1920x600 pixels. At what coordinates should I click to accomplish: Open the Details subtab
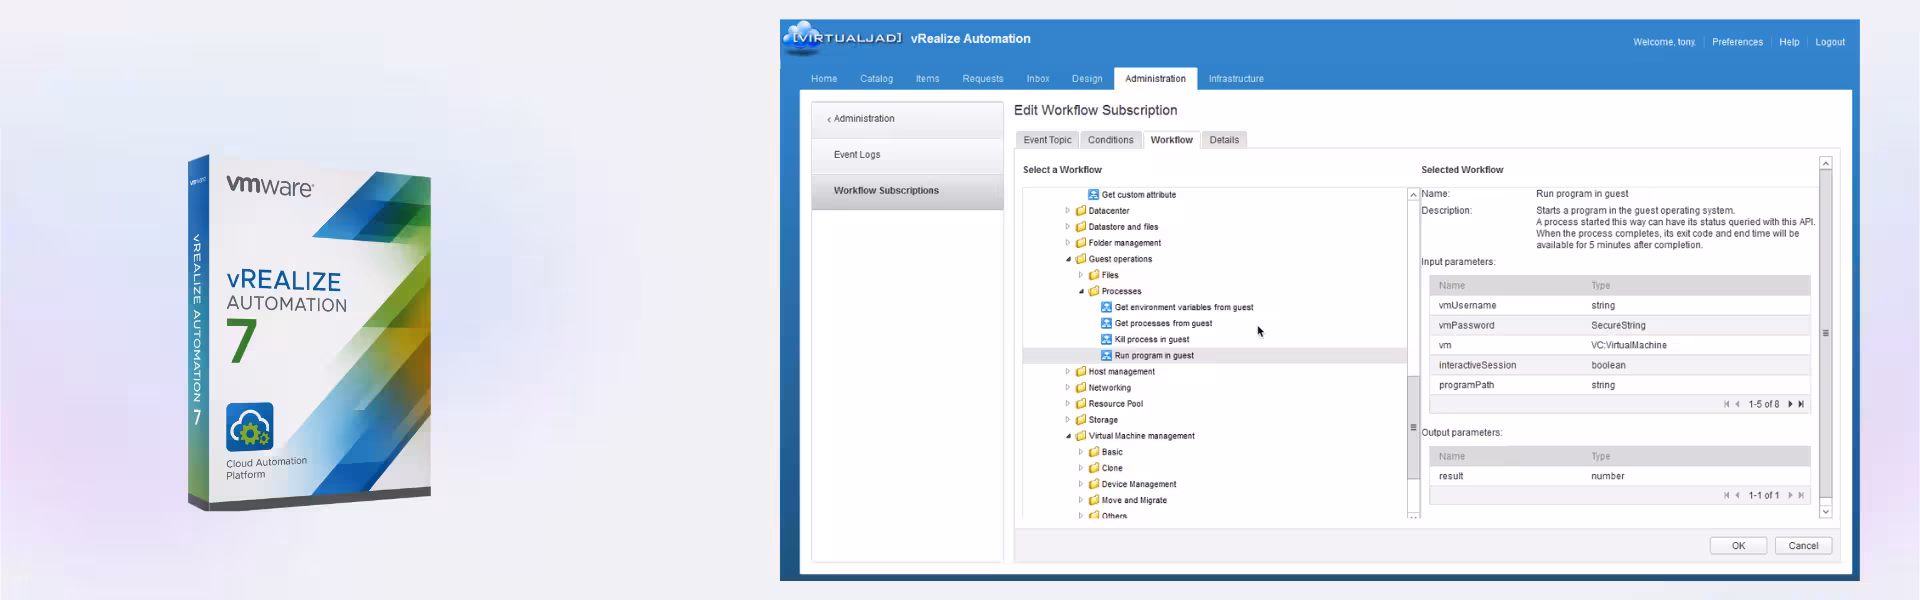coord(1224,140)
